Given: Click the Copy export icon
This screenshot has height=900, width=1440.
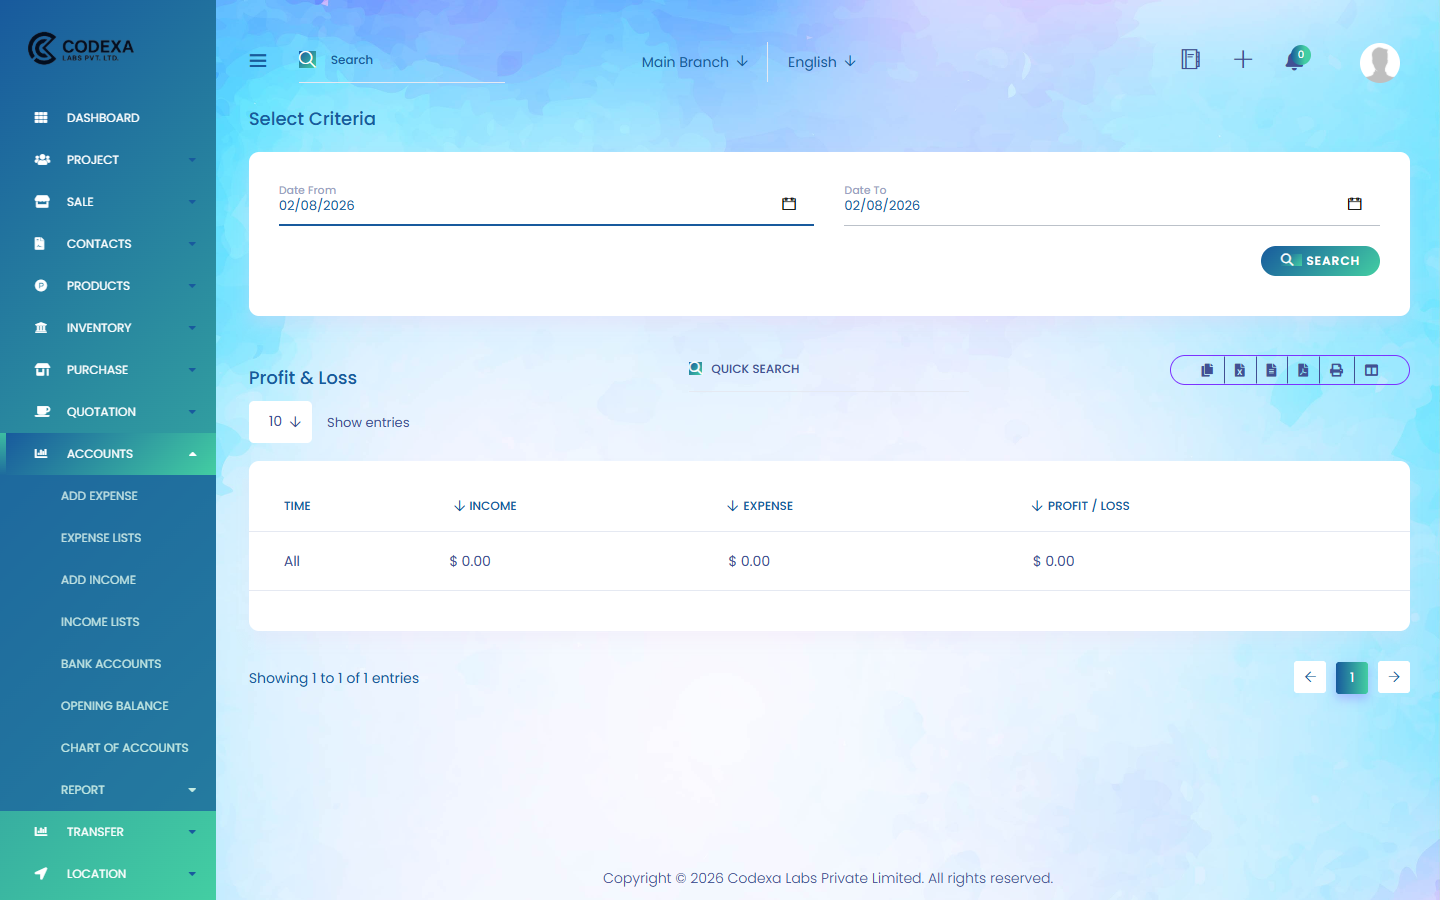Looking at the screenshot, I should (1207, 370).
